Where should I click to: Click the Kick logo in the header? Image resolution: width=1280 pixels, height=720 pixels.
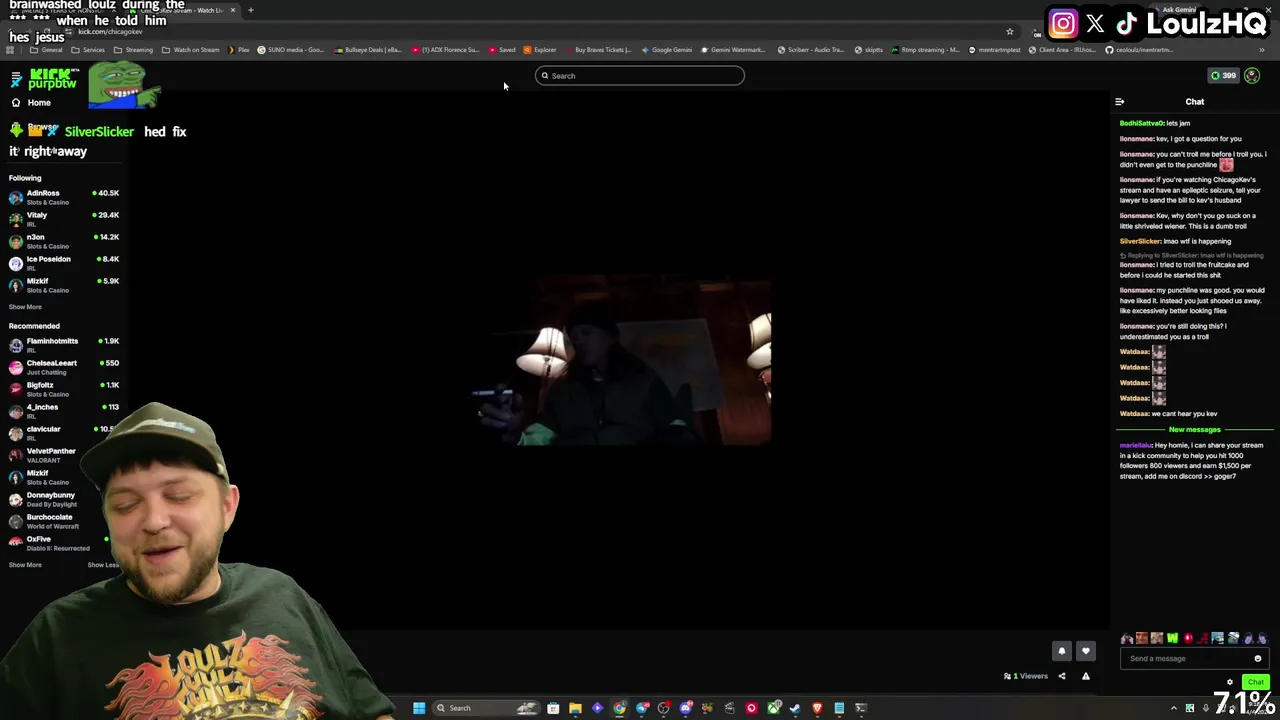click(52, 78)
